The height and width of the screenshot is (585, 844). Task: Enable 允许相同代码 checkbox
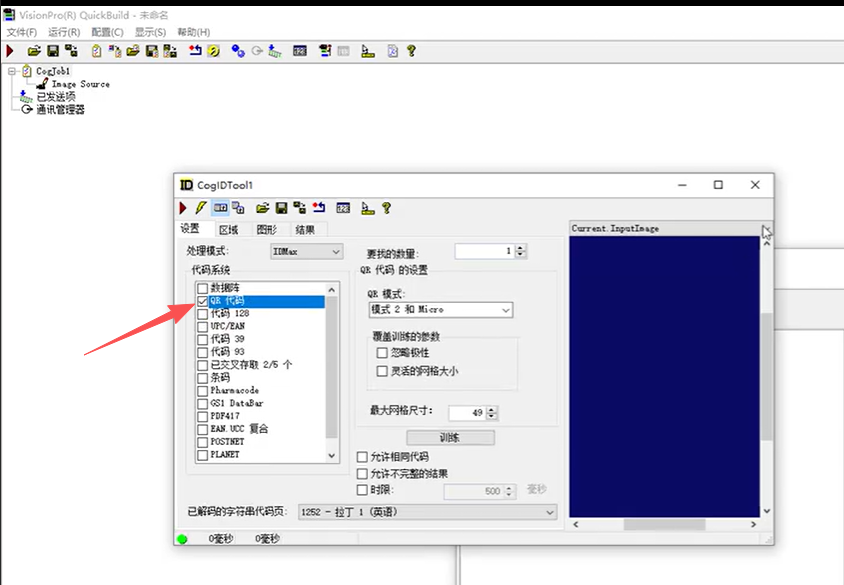pos(362,457)
